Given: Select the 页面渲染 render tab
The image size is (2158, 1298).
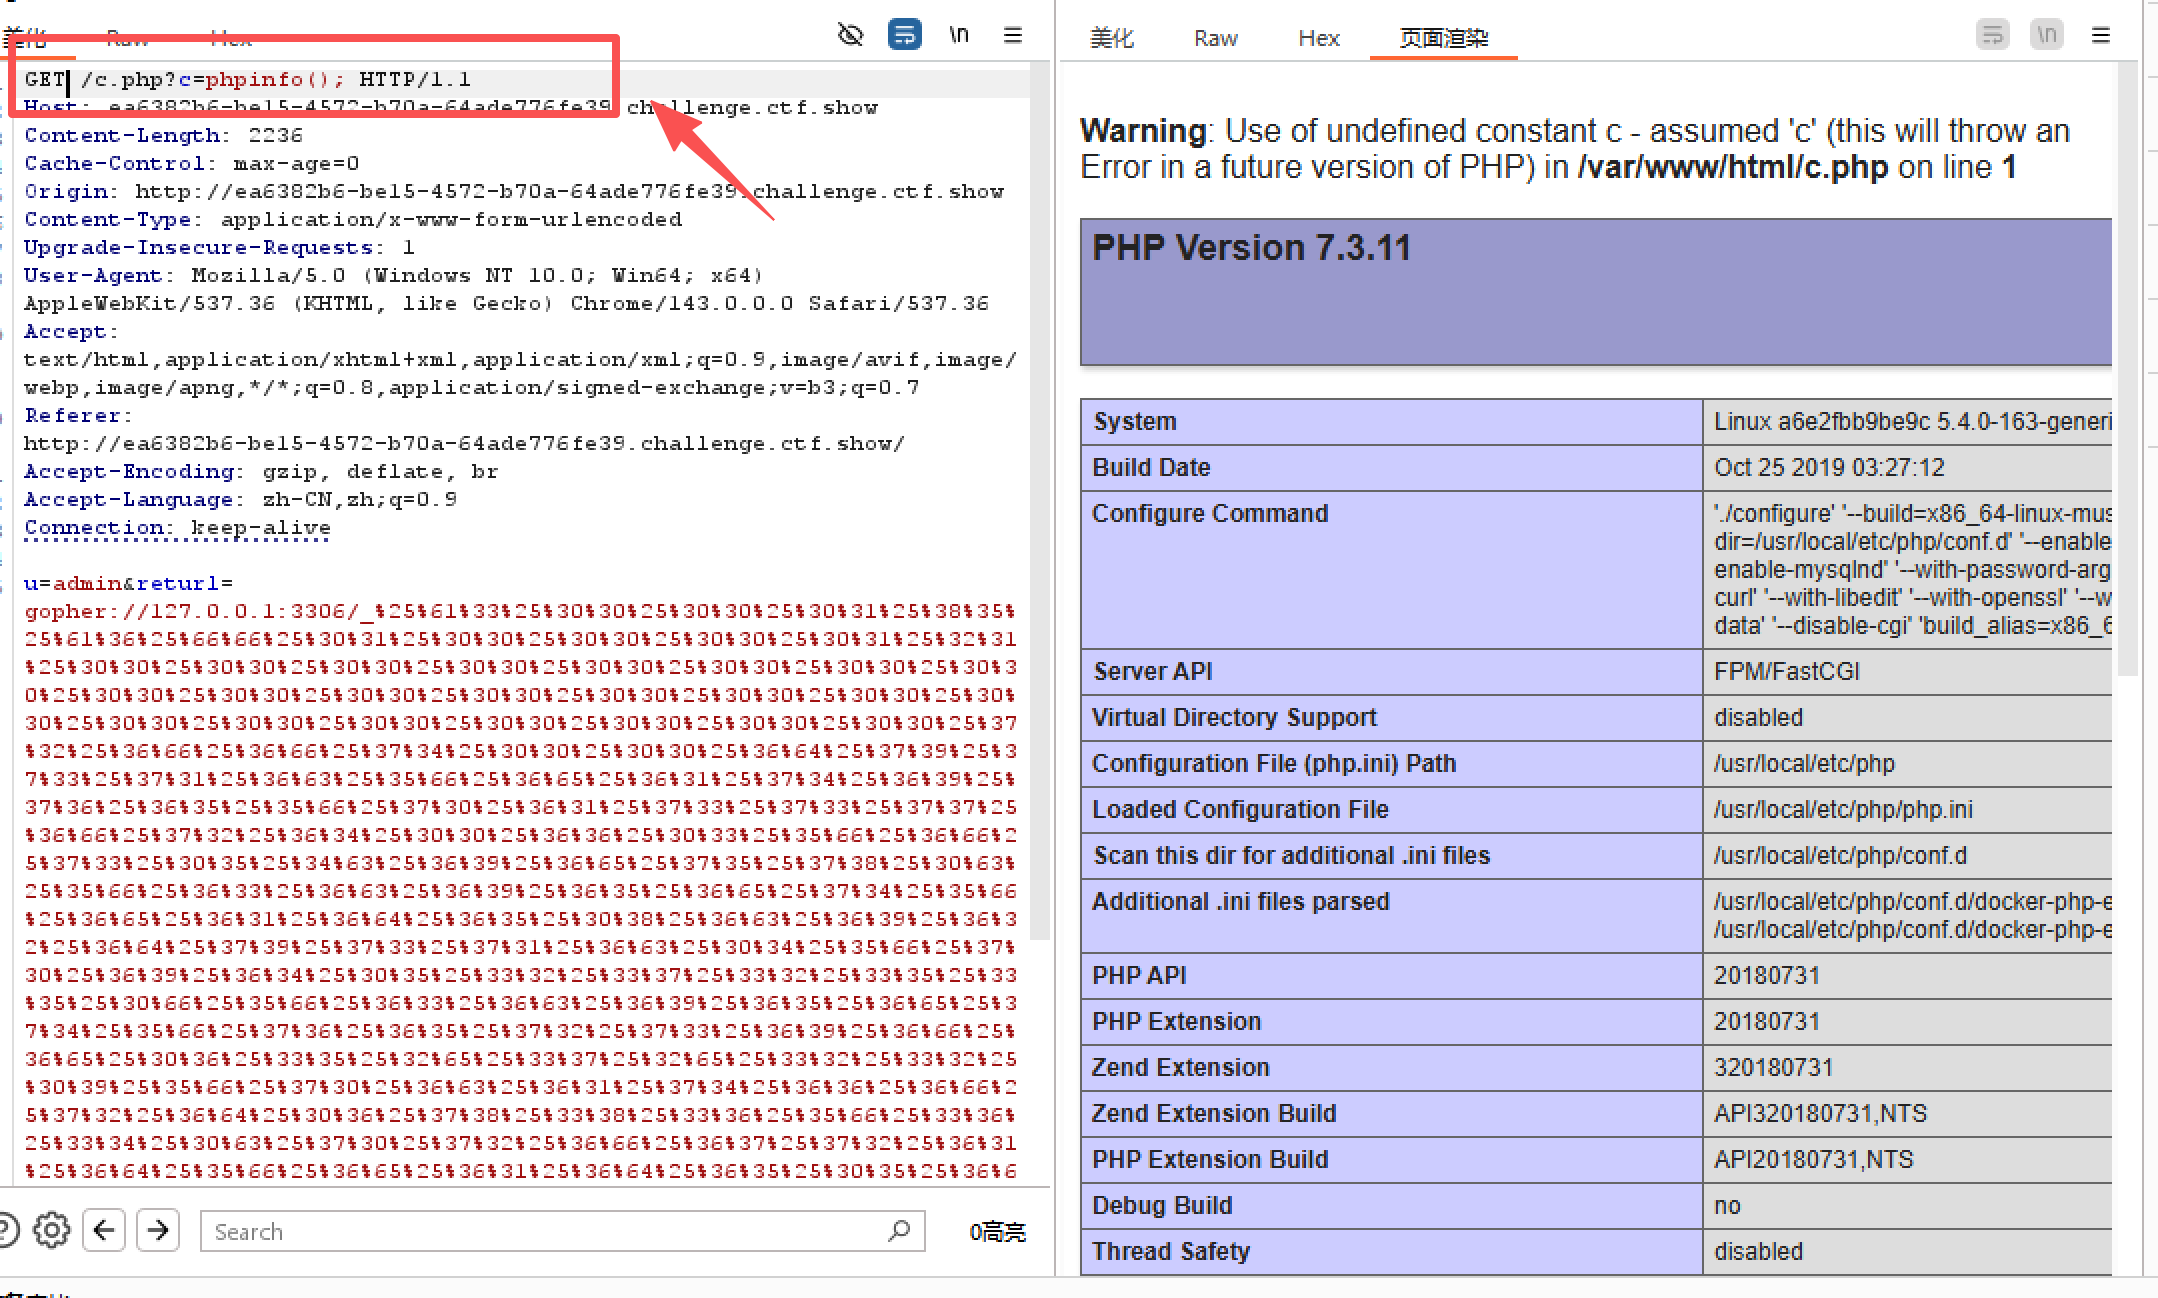Looking at the screenshot, I should [1444, 38].
